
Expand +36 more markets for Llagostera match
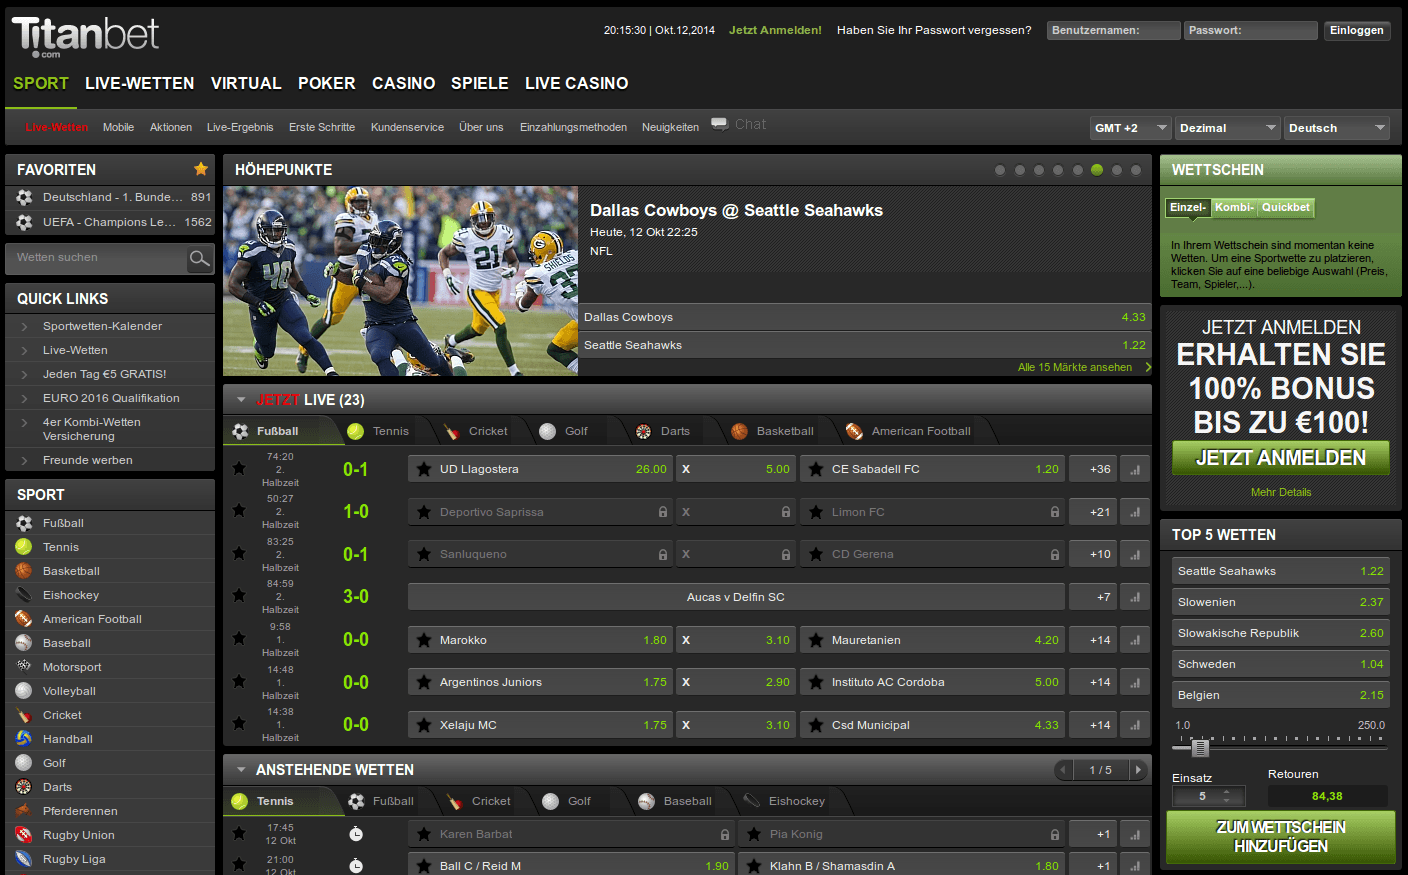(x=1093, y=469)
